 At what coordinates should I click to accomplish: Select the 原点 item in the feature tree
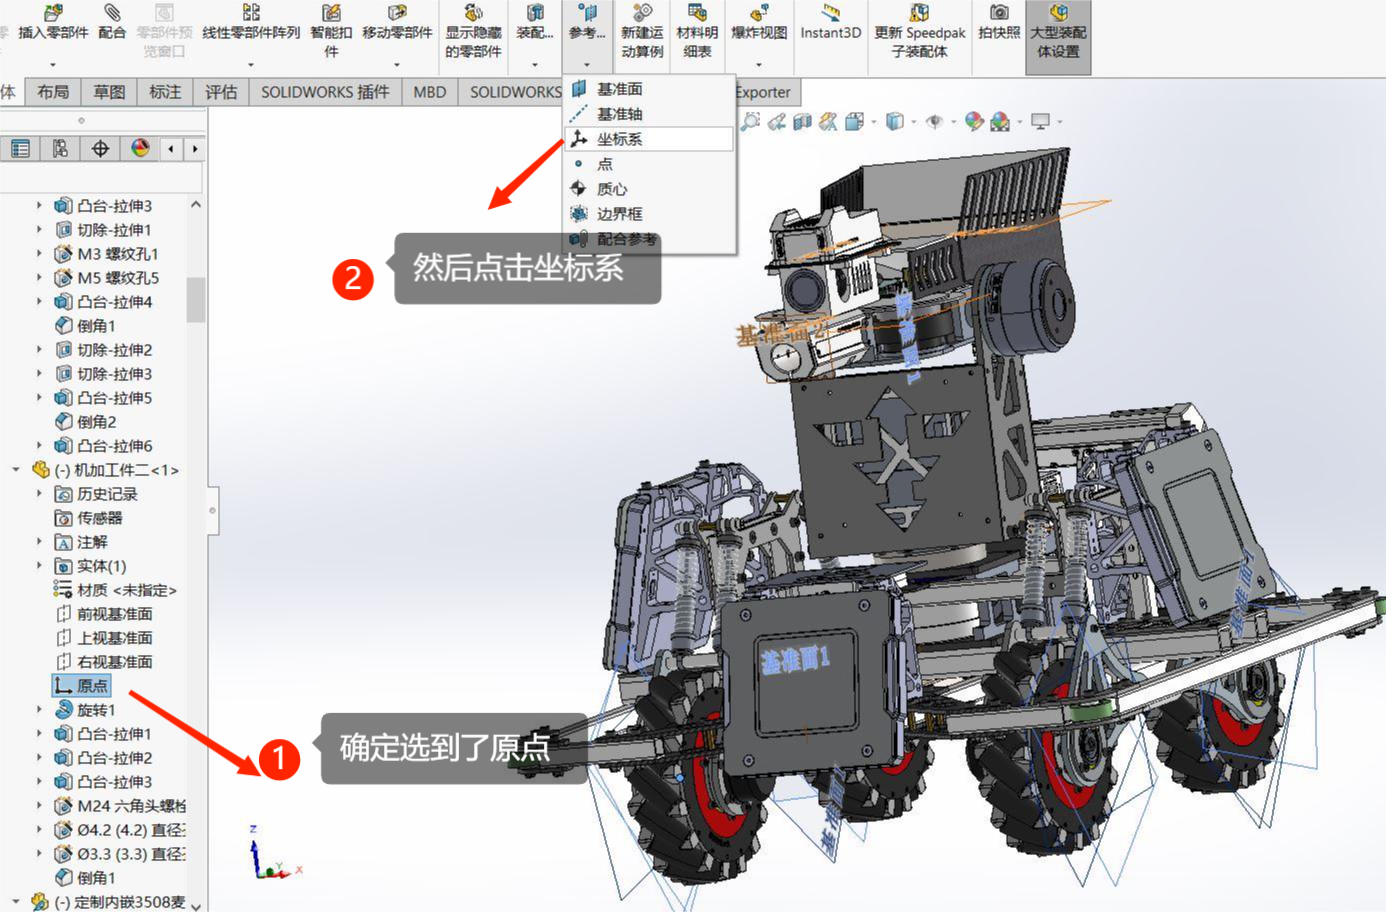(92, 686)
